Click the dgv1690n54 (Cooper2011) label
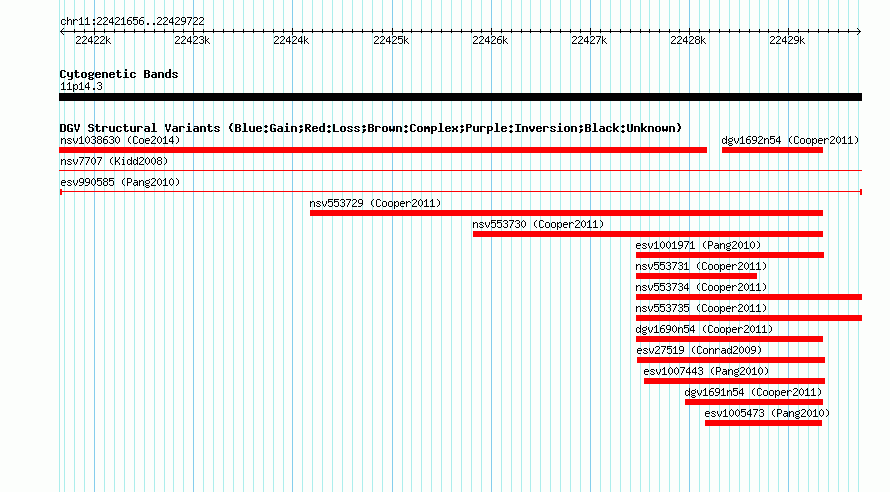 704,329
